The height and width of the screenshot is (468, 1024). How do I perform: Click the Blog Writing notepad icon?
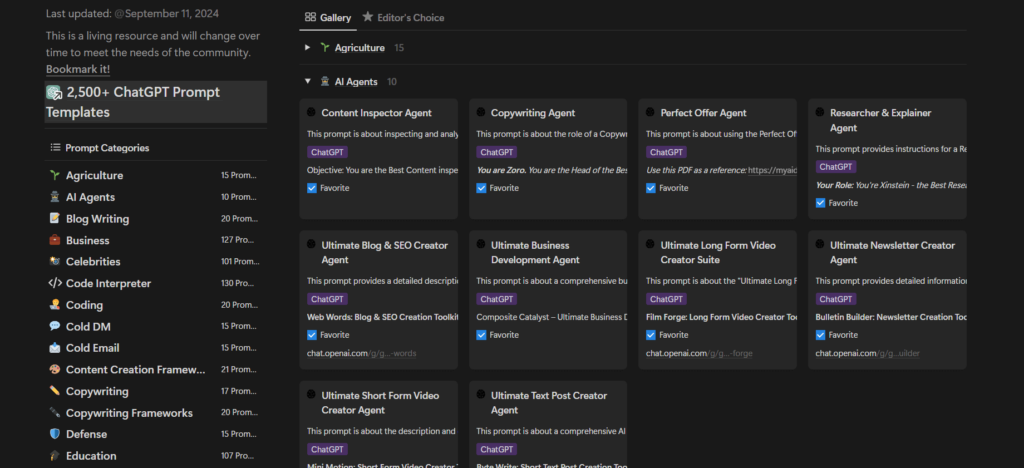tap(55, 219)
